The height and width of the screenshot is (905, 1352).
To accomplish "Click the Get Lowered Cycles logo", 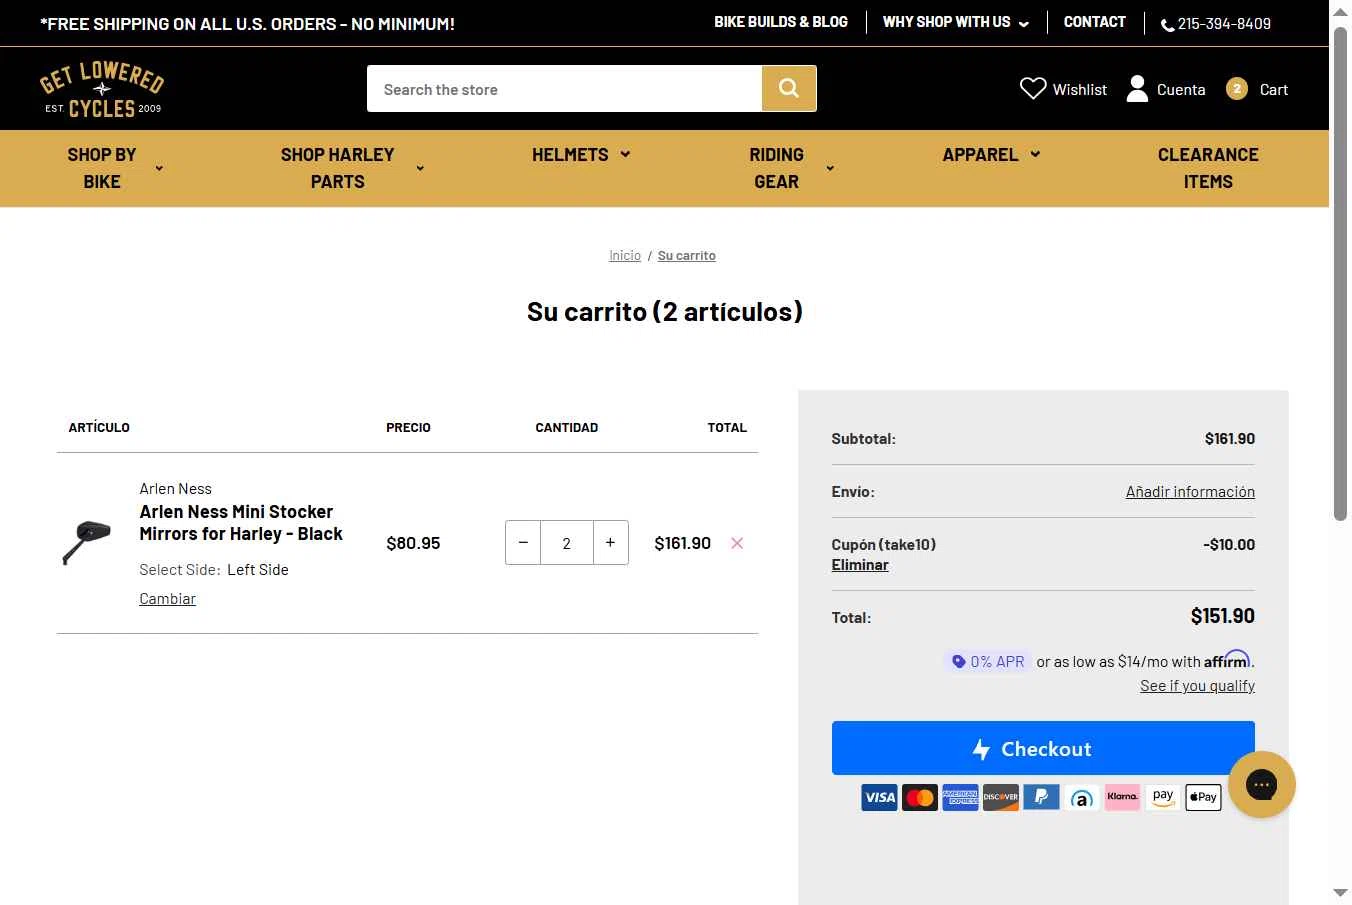I will (101, 90).
